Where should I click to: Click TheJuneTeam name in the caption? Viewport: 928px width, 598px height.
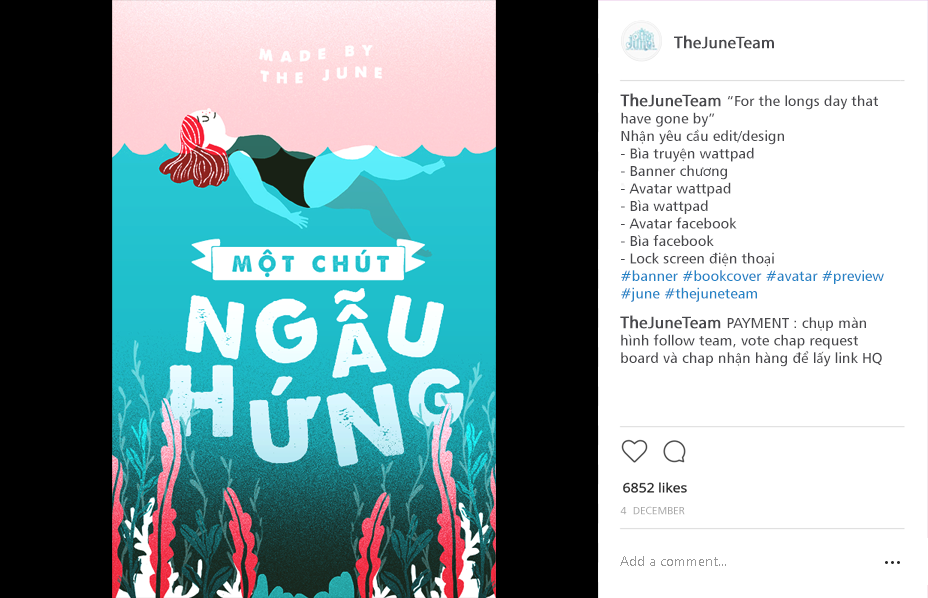(x=671, y=101)
